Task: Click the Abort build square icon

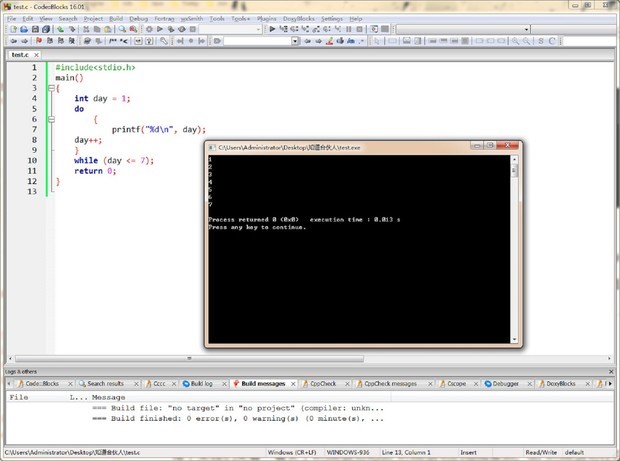Action: (x=193, y=29)
